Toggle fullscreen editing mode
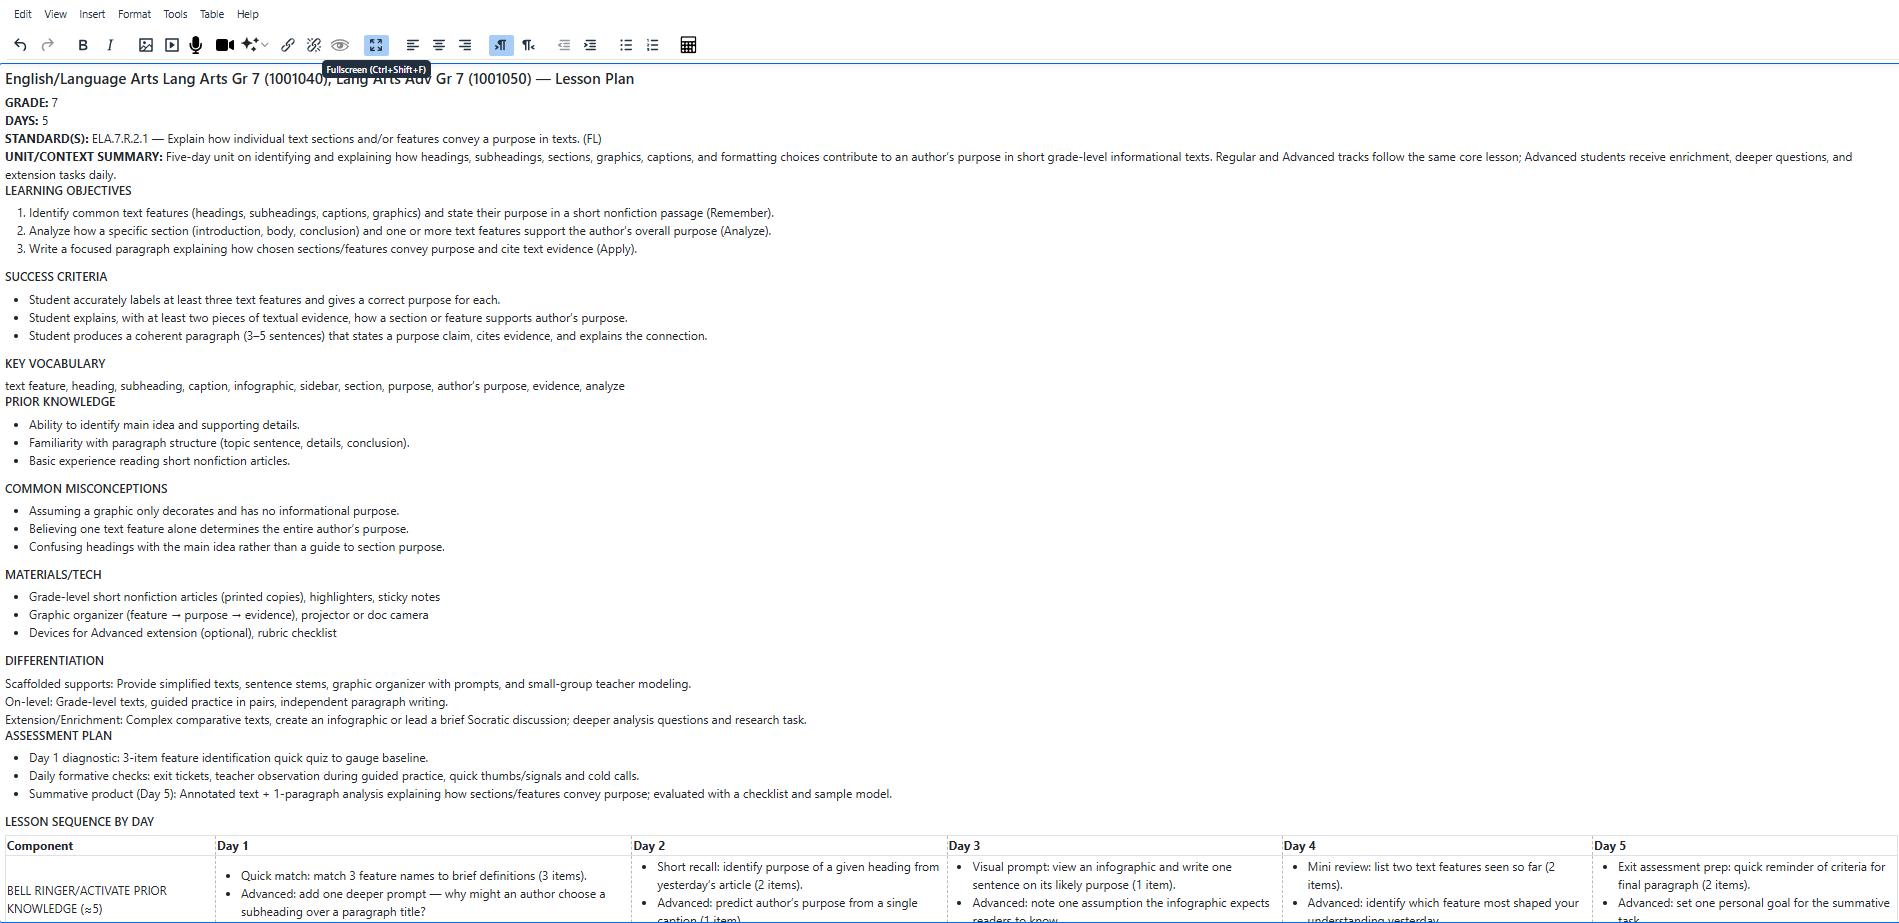This screenshot has width=1899, height=923. point(376,45)
